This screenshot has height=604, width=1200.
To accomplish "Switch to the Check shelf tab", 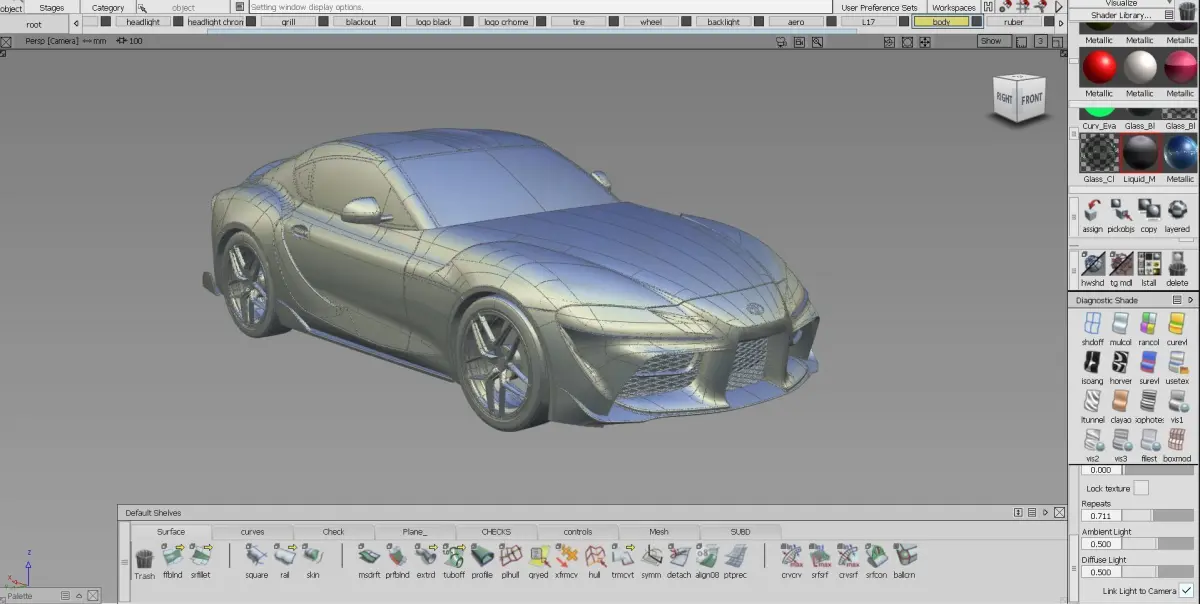I will pyautogui.click(x=334, y=532).
